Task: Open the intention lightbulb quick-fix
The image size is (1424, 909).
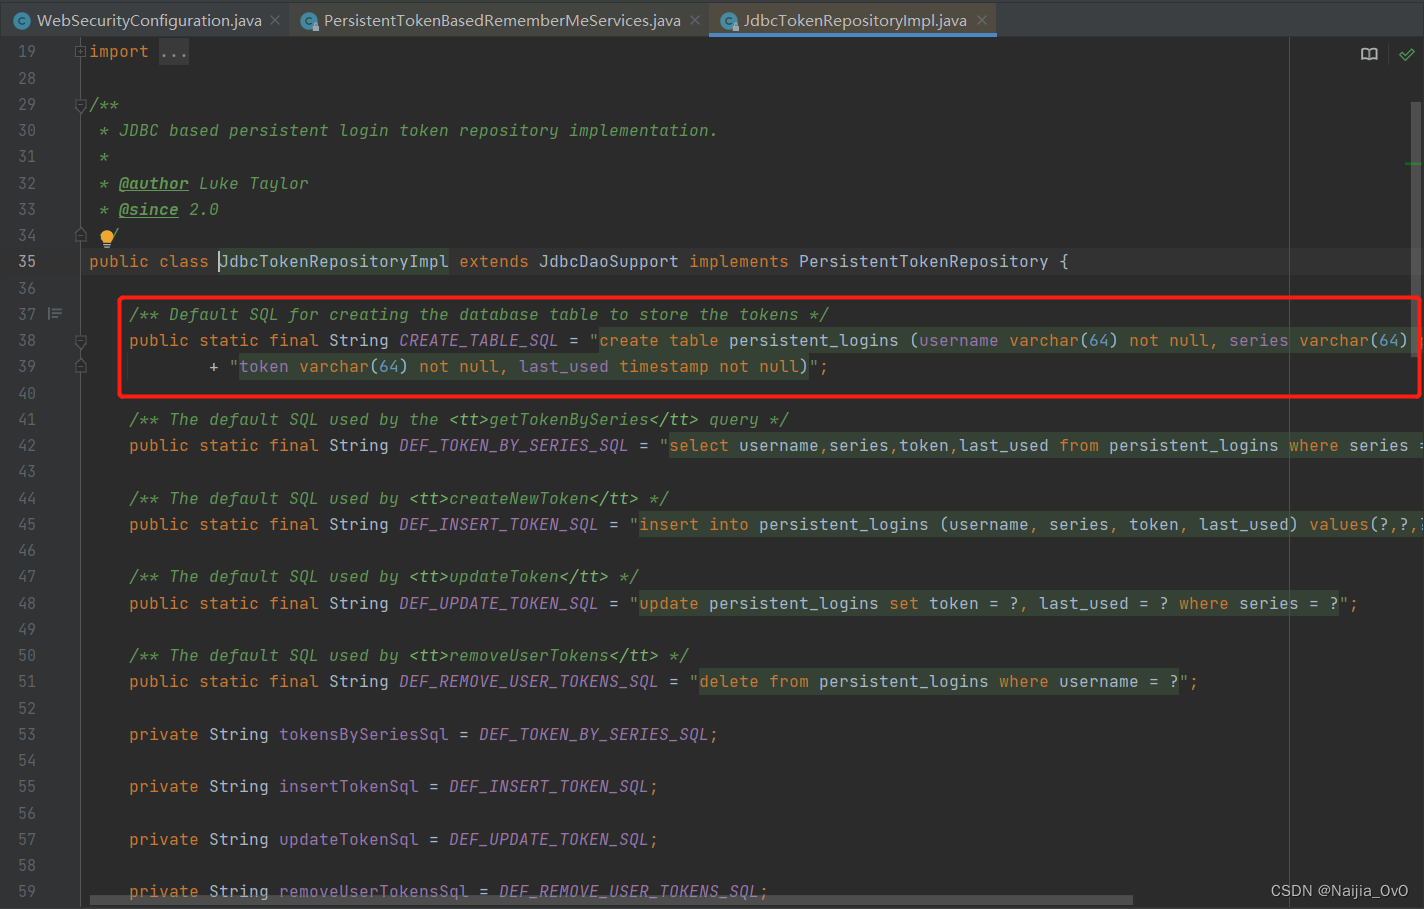Action: 107,238
